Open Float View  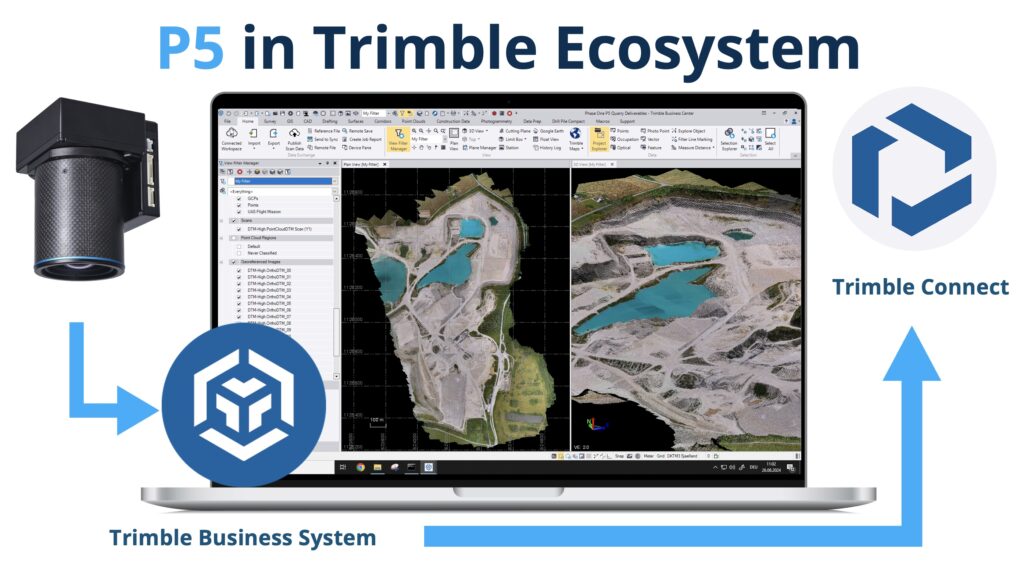(x=546, y=139)
